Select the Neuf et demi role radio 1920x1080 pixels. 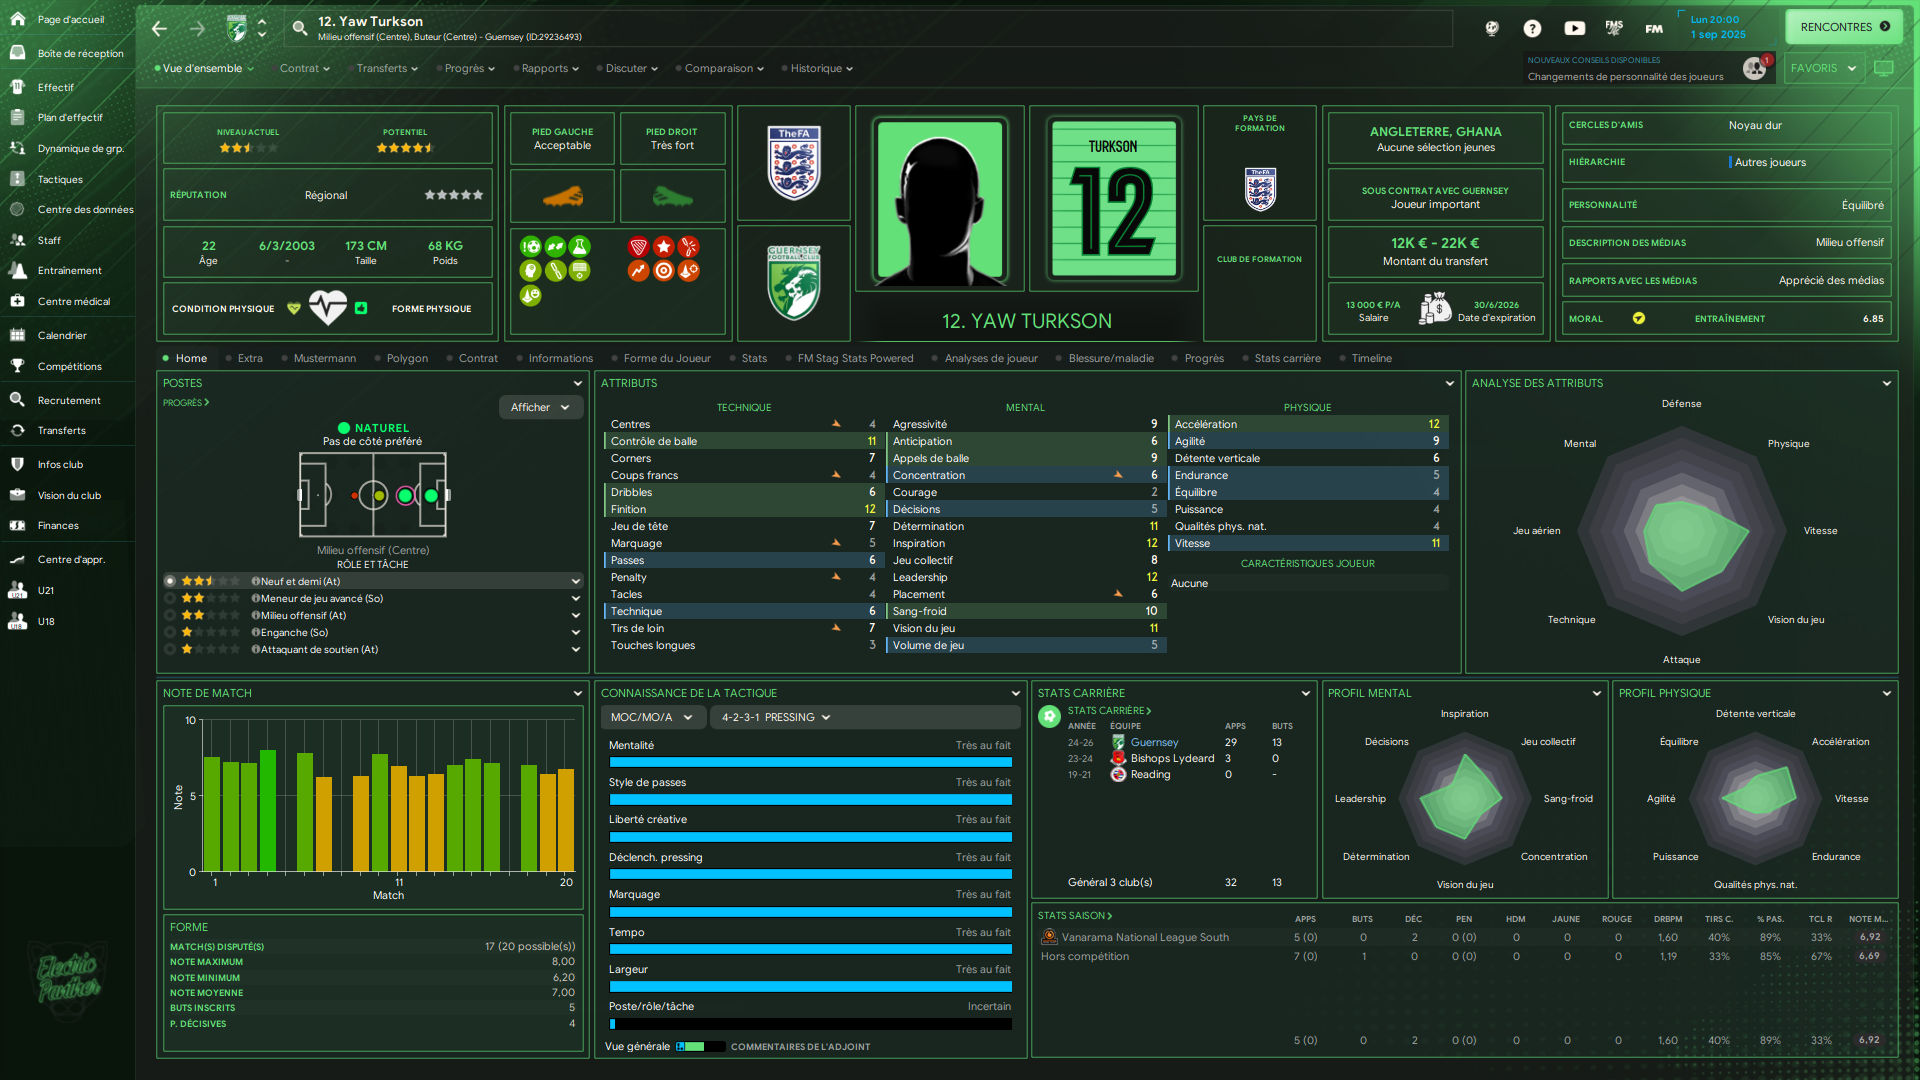tap(170, 581)
